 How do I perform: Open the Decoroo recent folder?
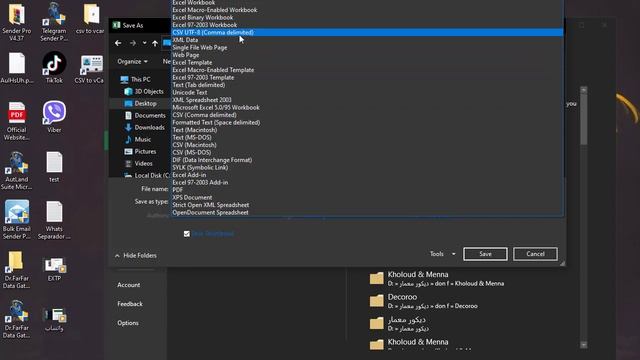click(424, 301)
